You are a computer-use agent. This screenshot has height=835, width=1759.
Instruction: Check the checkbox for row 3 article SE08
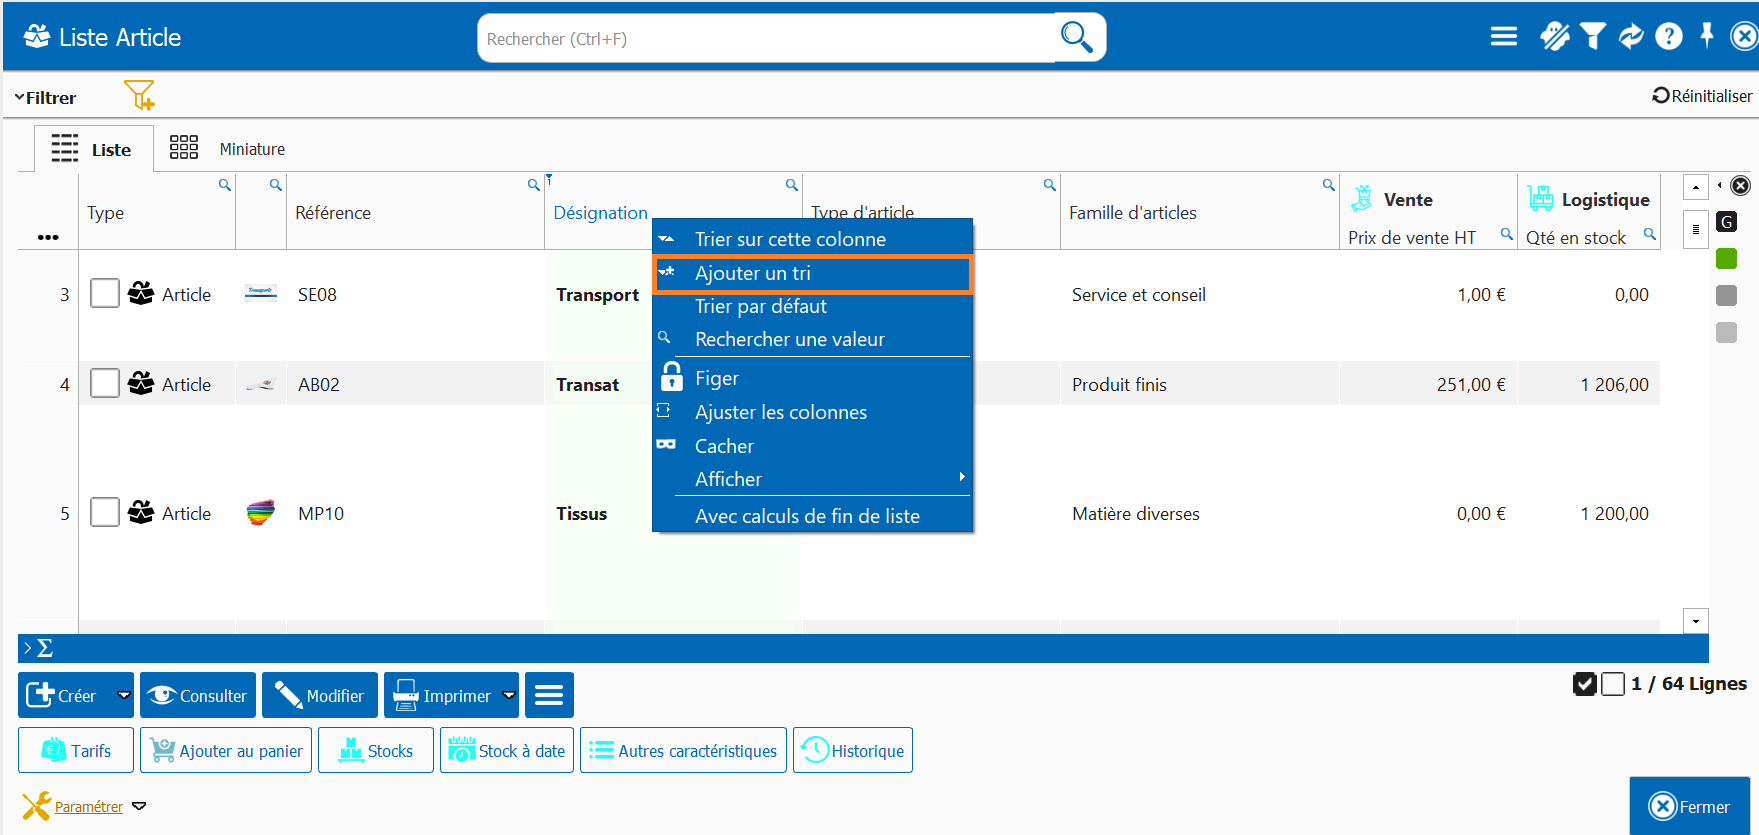coord(105,294)
